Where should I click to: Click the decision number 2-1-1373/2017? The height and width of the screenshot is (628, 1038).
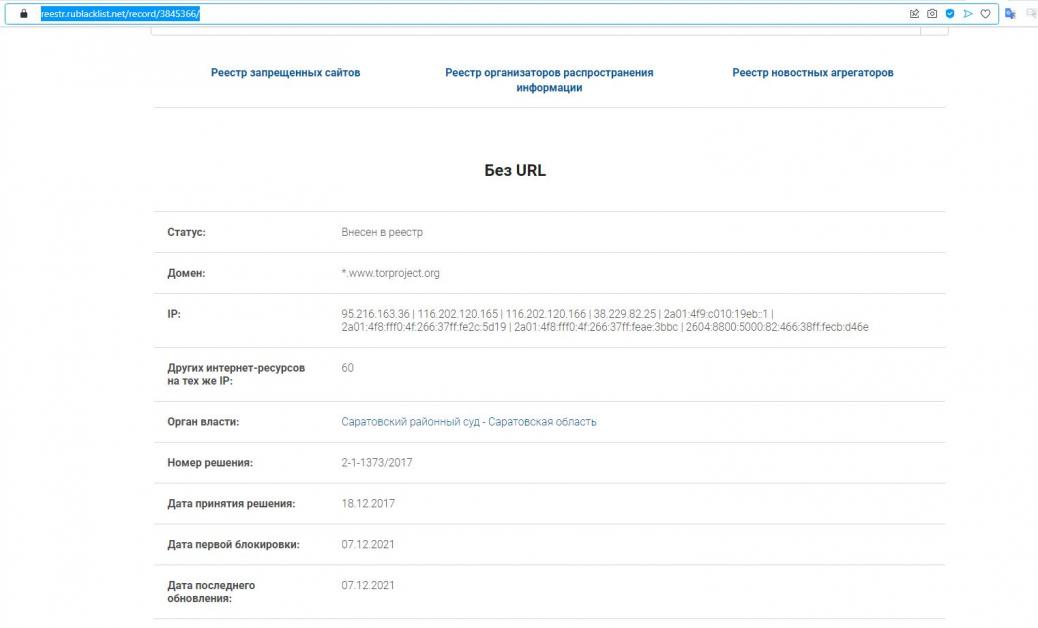point(377,463)
